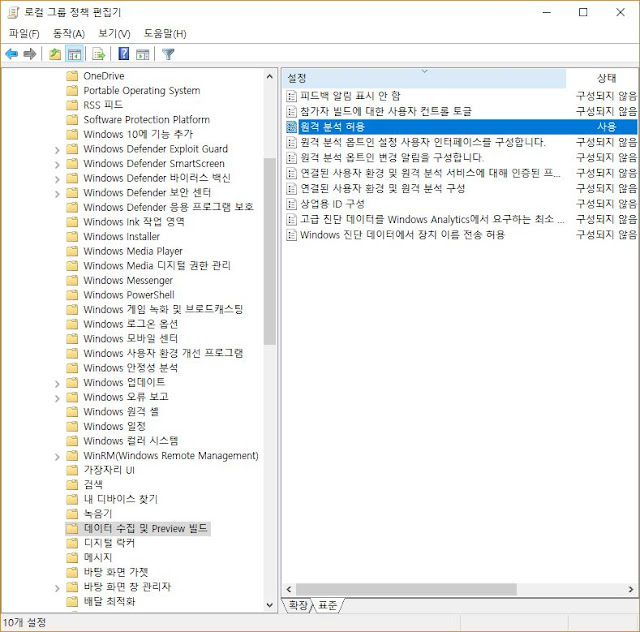Click the forward arrow toolbar icon

click(x=30, y=54)
